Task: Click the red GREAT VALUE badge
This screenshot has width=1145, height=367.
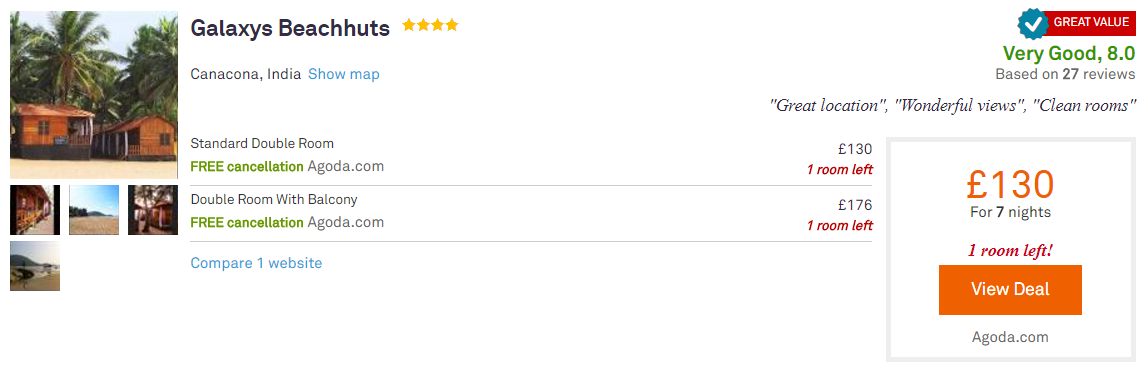Action: [x=1090, y=23]
